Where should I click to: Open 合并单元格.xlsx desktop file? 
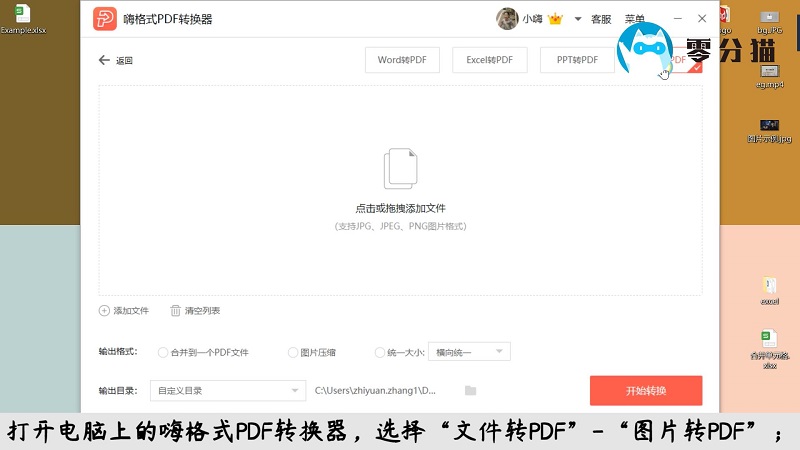point(769,349)
